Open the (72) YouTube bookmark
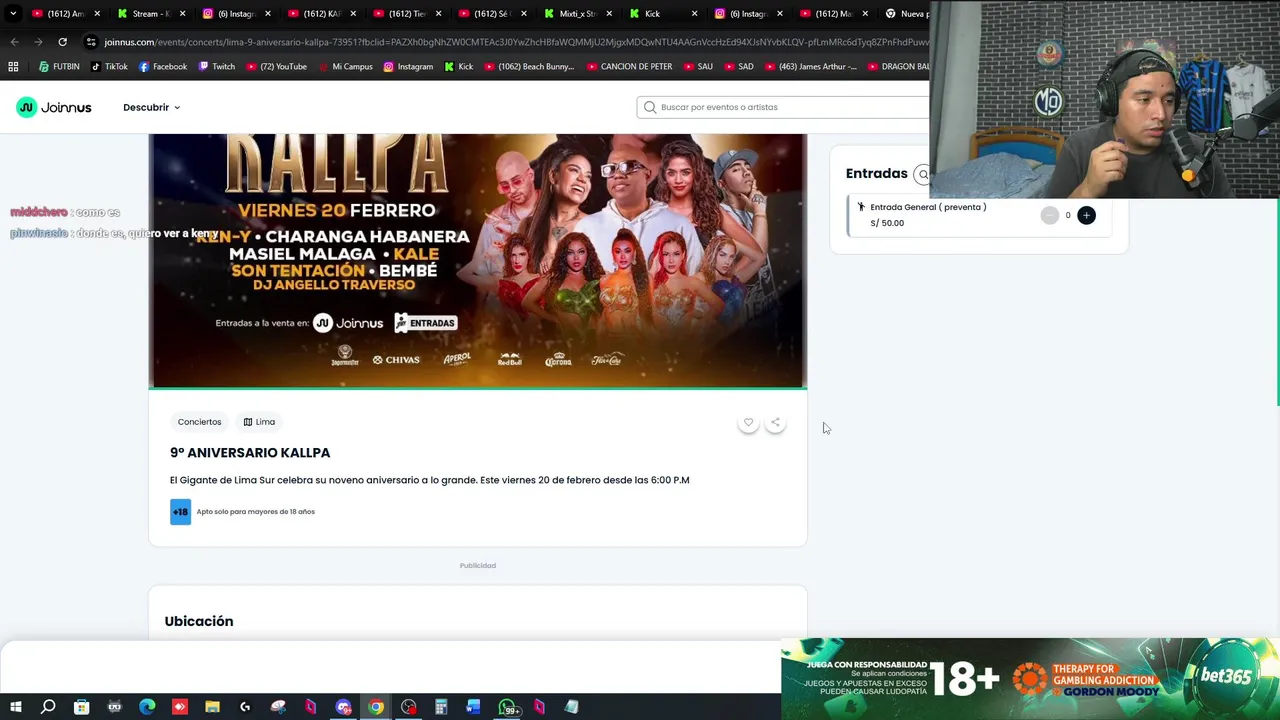 pyautogui.click(x=276, y=67)
